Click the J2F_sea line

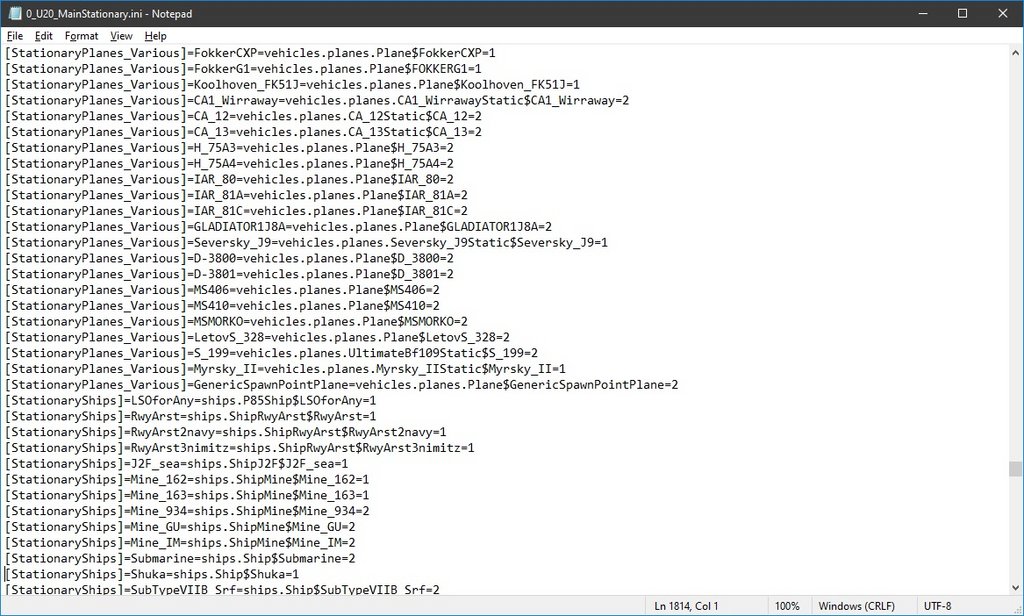(177, 463)
